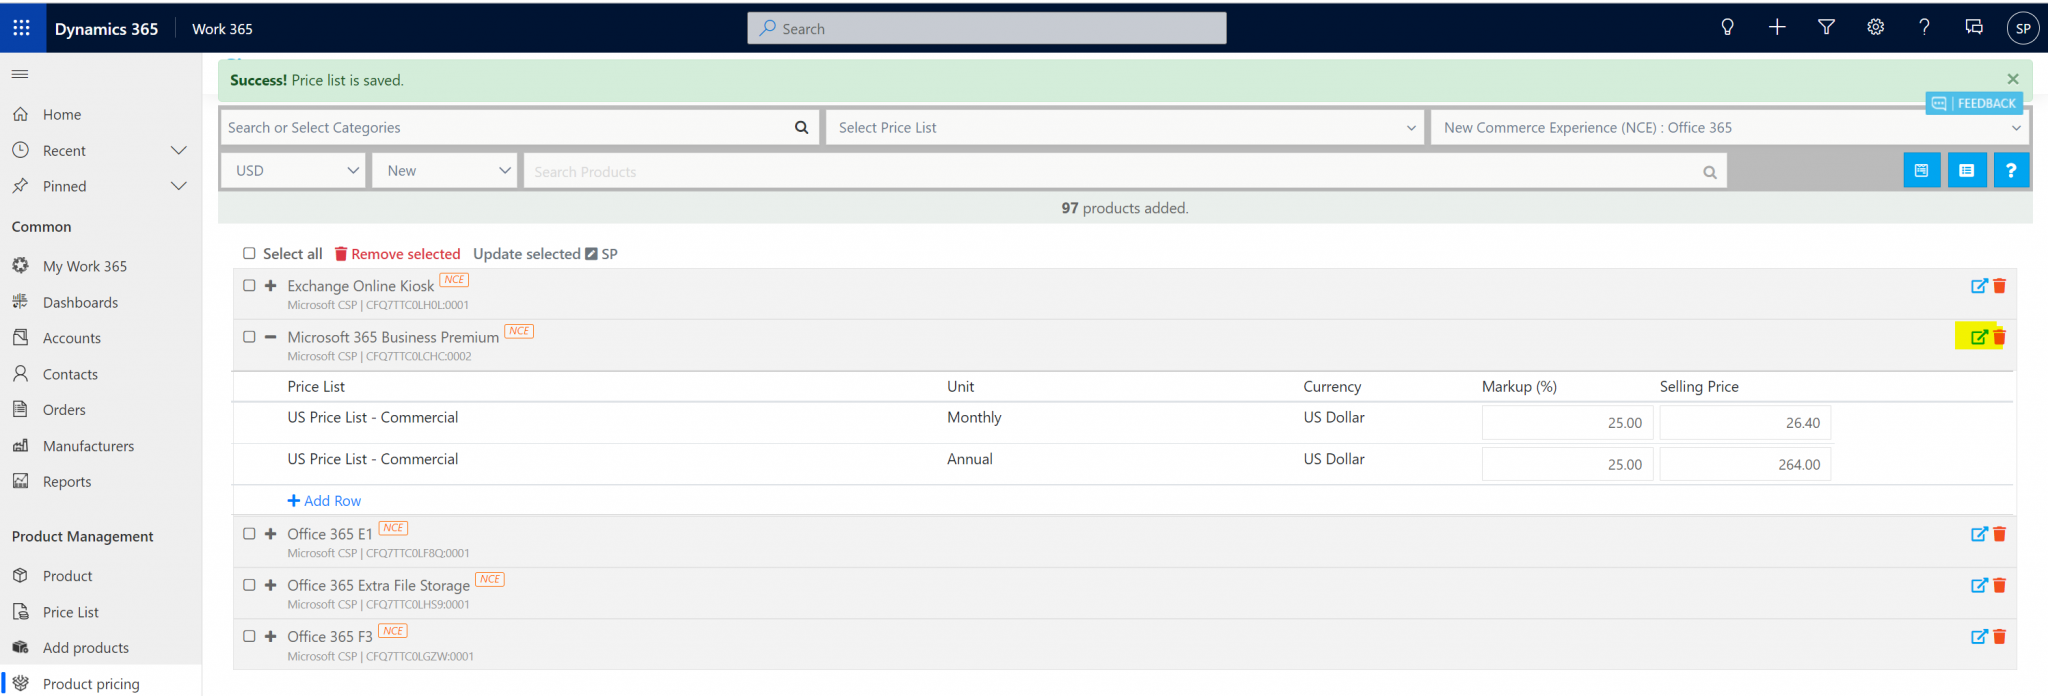Open edit icon for Microsoft 365 Business Premium
The width and height of the screenshot is (2048, 696).
(1978, 337)
